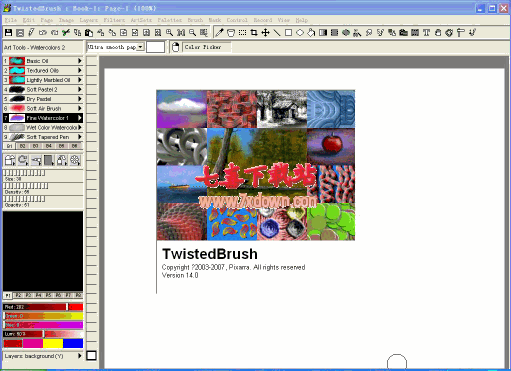Select the Rectangle shape tool
The height and width of the screenshot is (371, 511).
coord(288,33)
